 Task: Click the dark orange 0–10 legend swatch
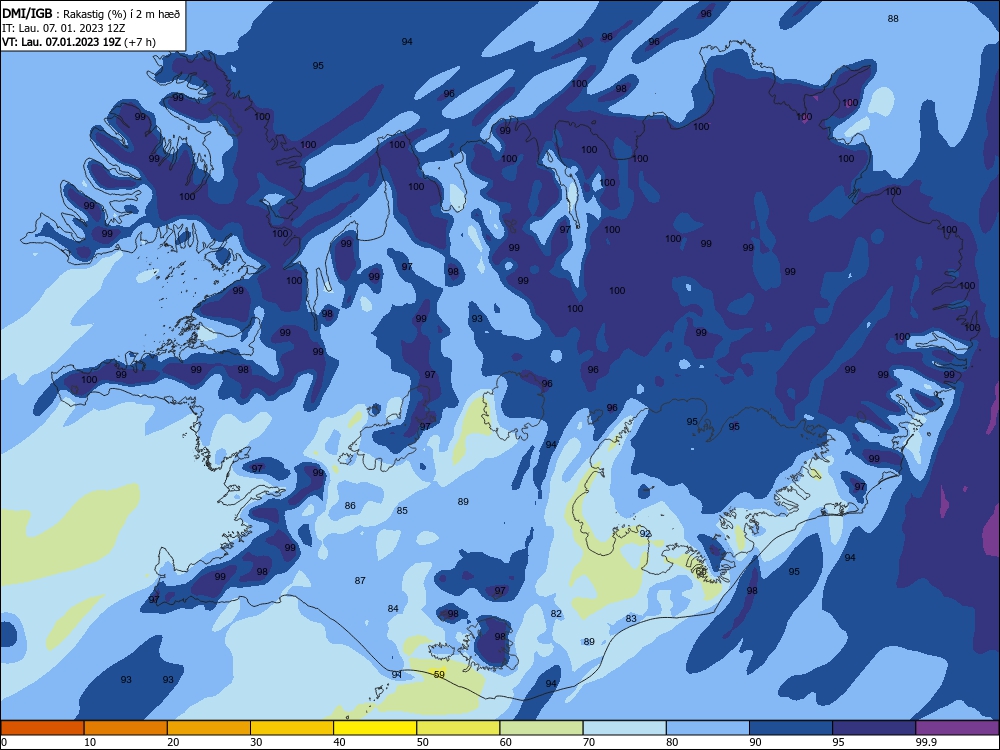click(x=42, y=728)
